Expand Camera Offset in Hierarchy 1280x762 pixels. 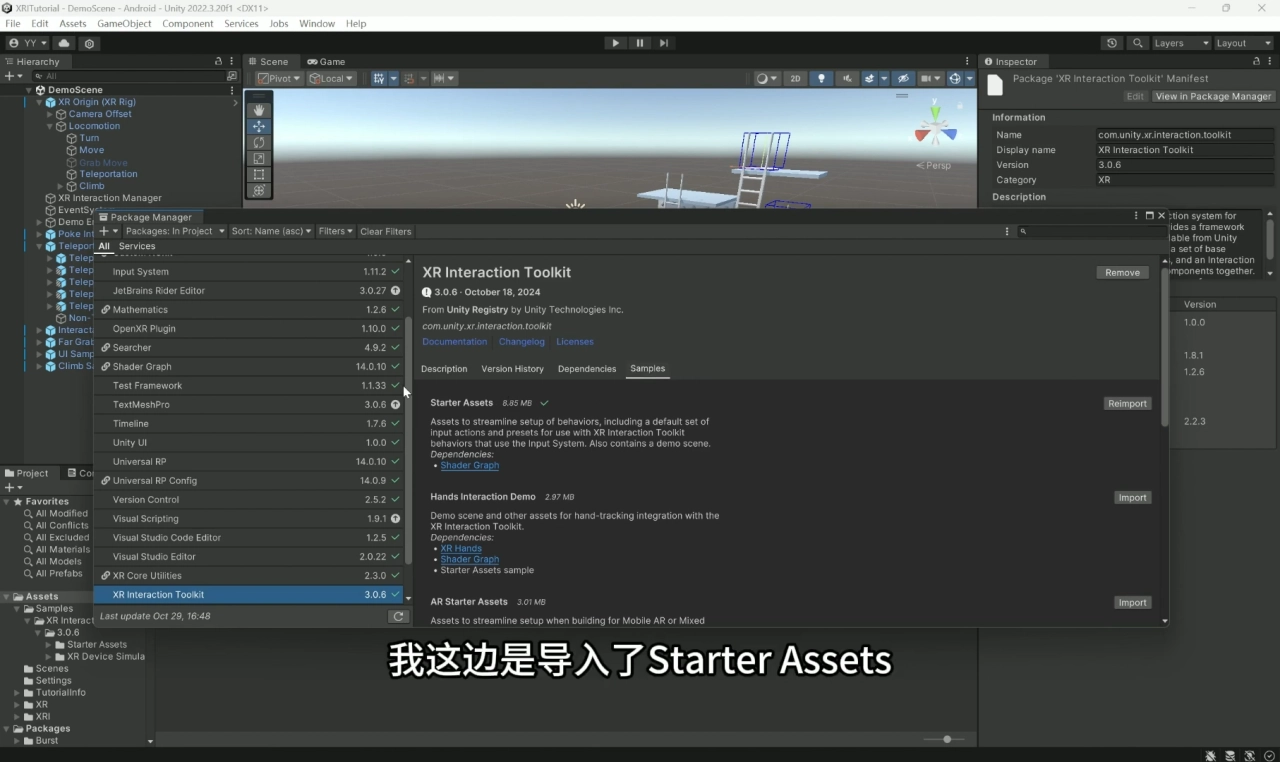[50, 114]
